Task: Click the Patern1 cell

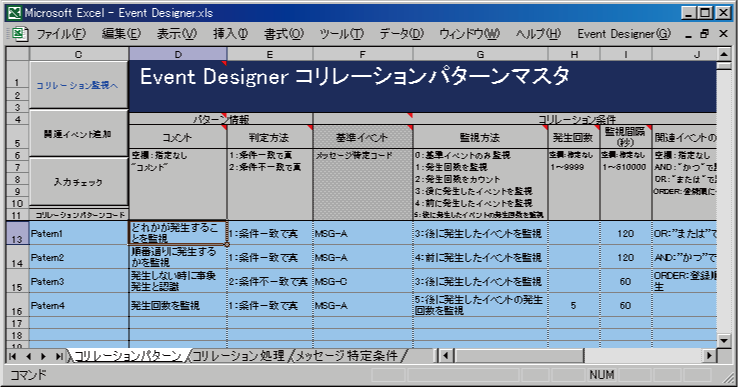Action: tap(79, 233)
